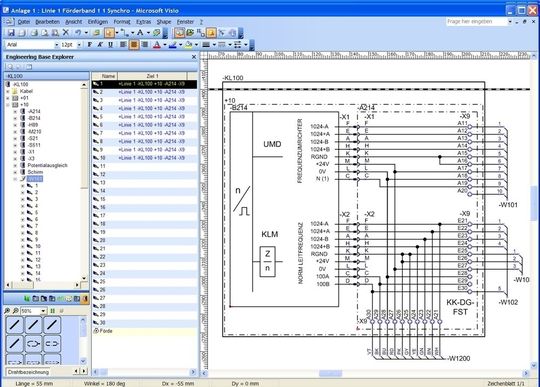Select the Connector tool
The width and height of the screenshot is (540, 387).
click(x=125, y=33)
